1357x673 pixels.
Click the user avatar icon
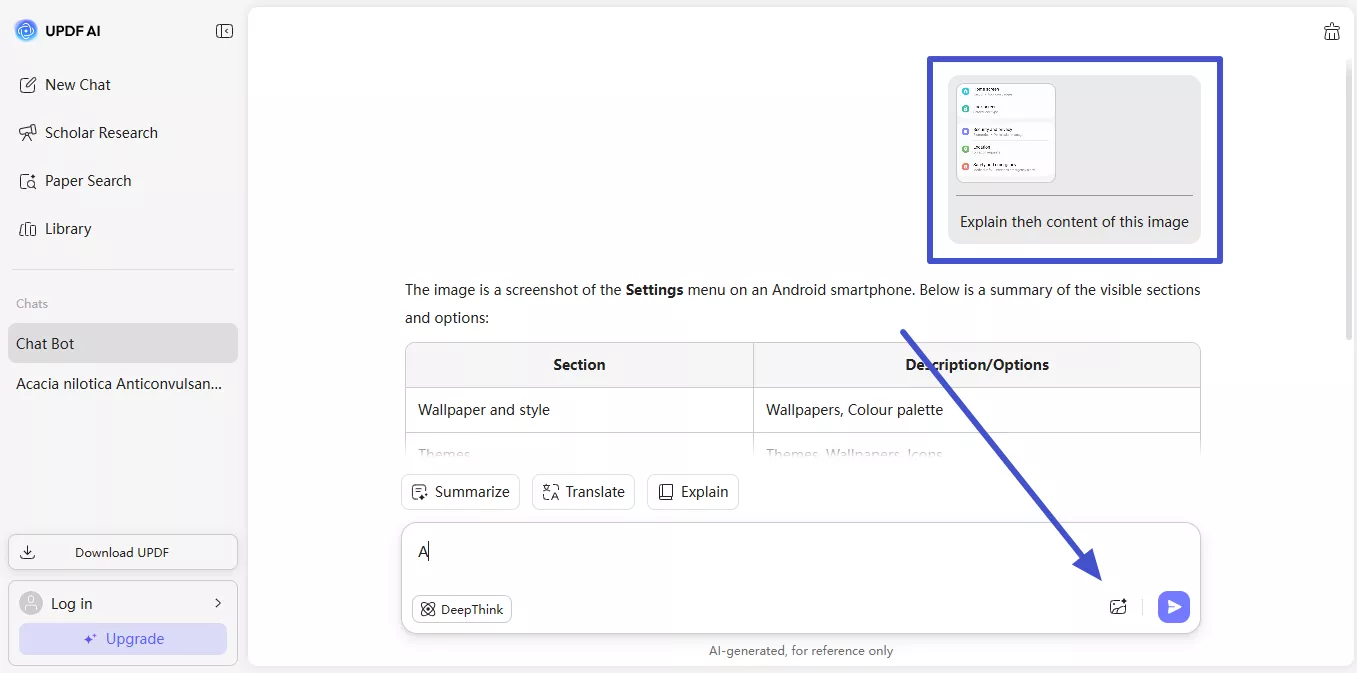(32, 603)
